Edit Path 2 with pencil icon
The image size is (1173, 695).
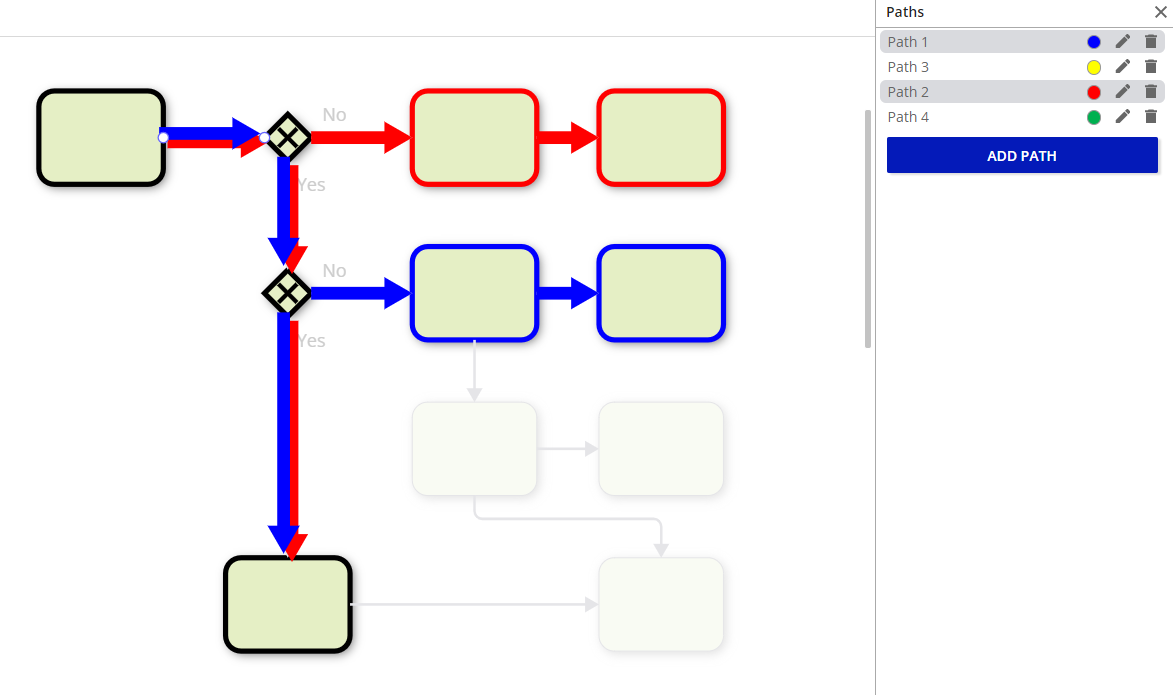[1123, 92]
